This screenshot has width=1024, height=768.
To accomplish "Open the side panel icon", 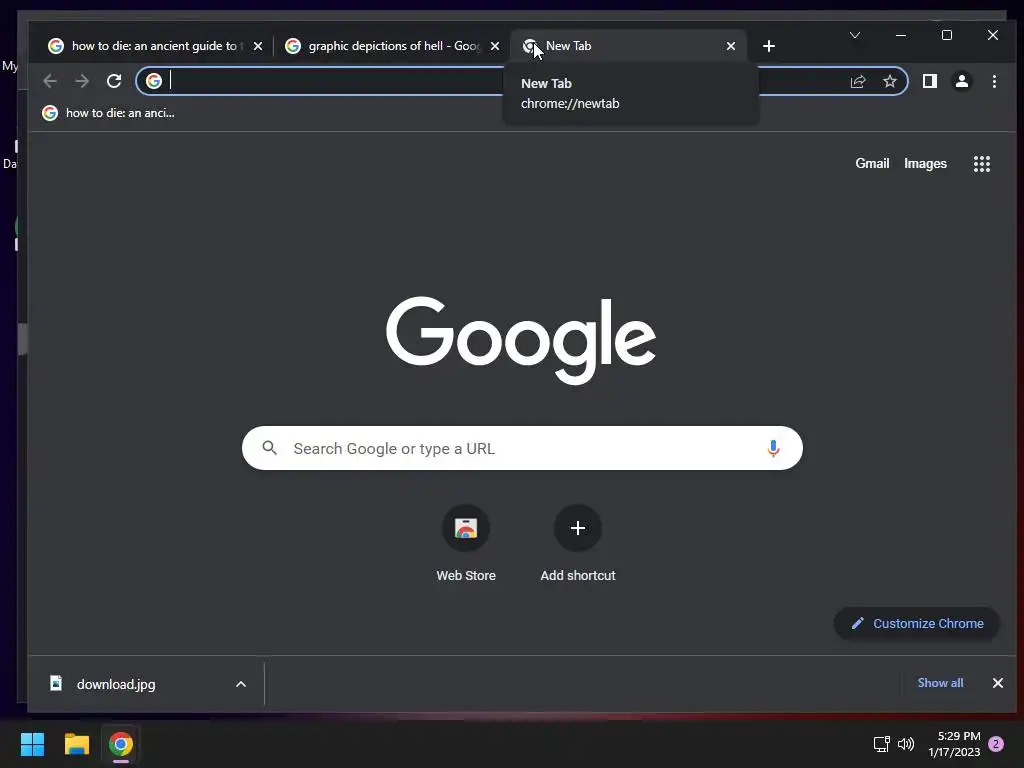I will coord(929,81).
